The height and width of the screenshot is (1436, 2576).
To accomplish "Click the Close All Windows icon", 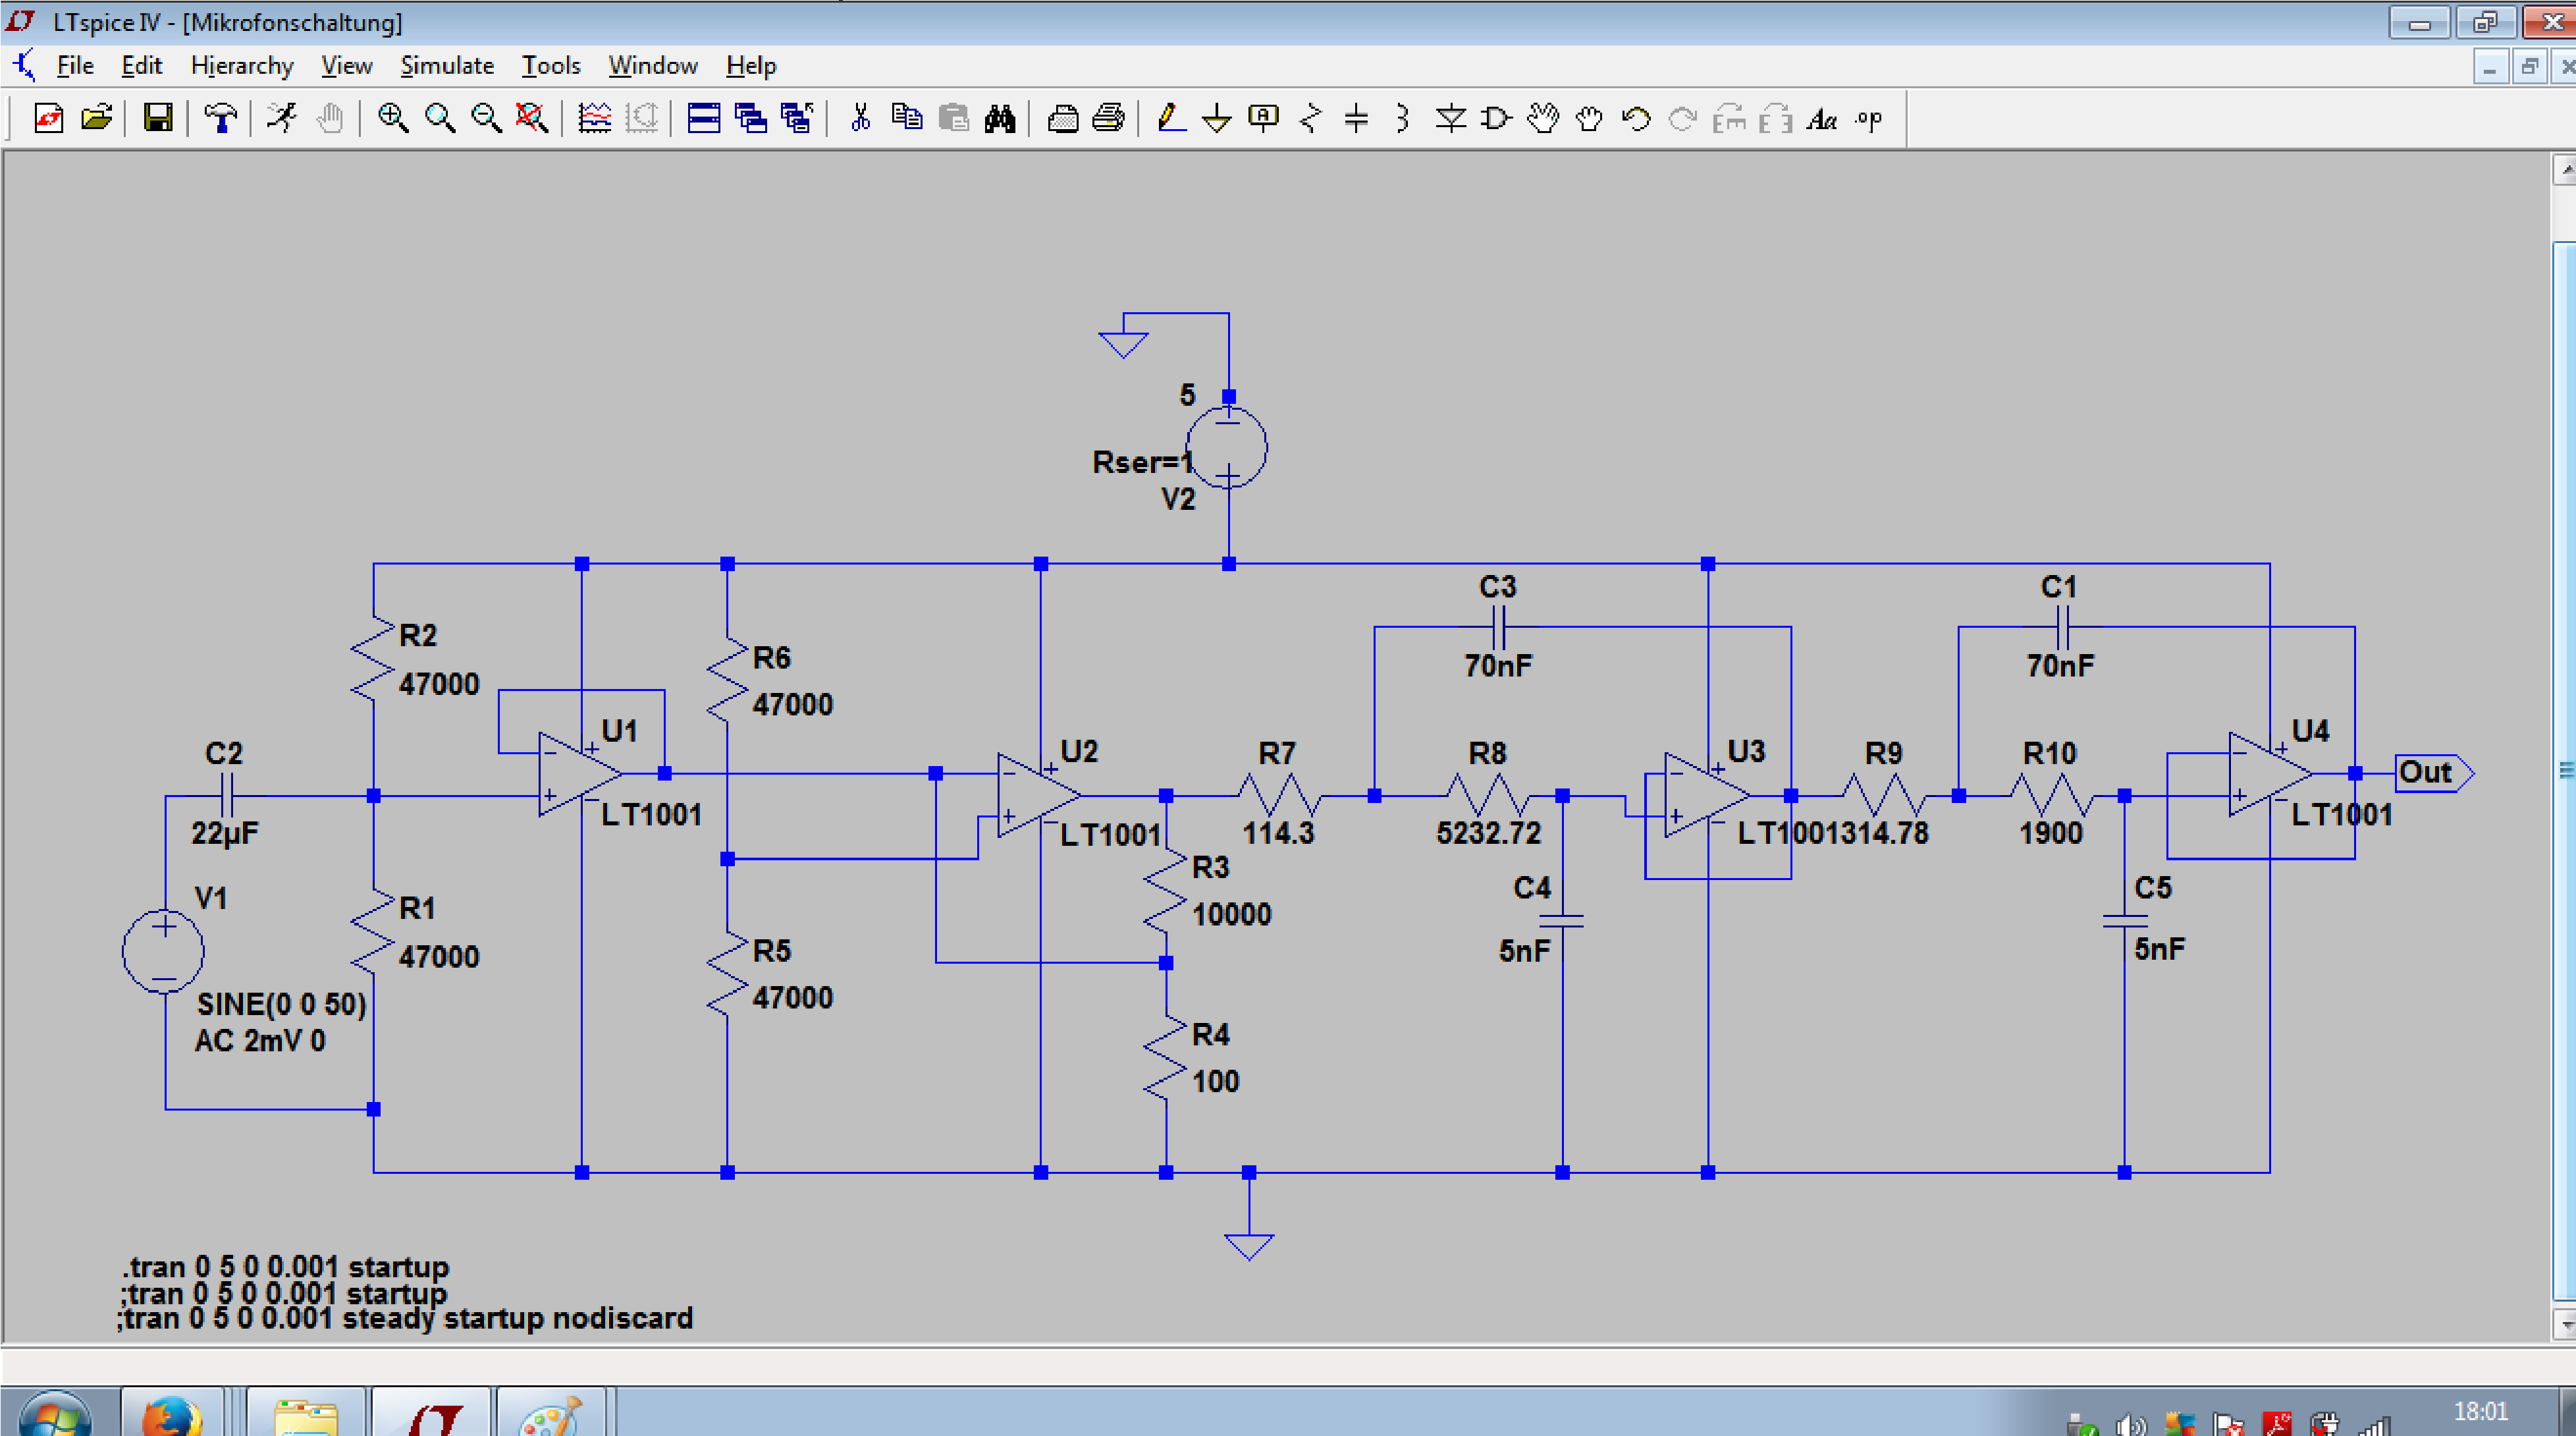I will pyautogui.click(x=797, y=118).
